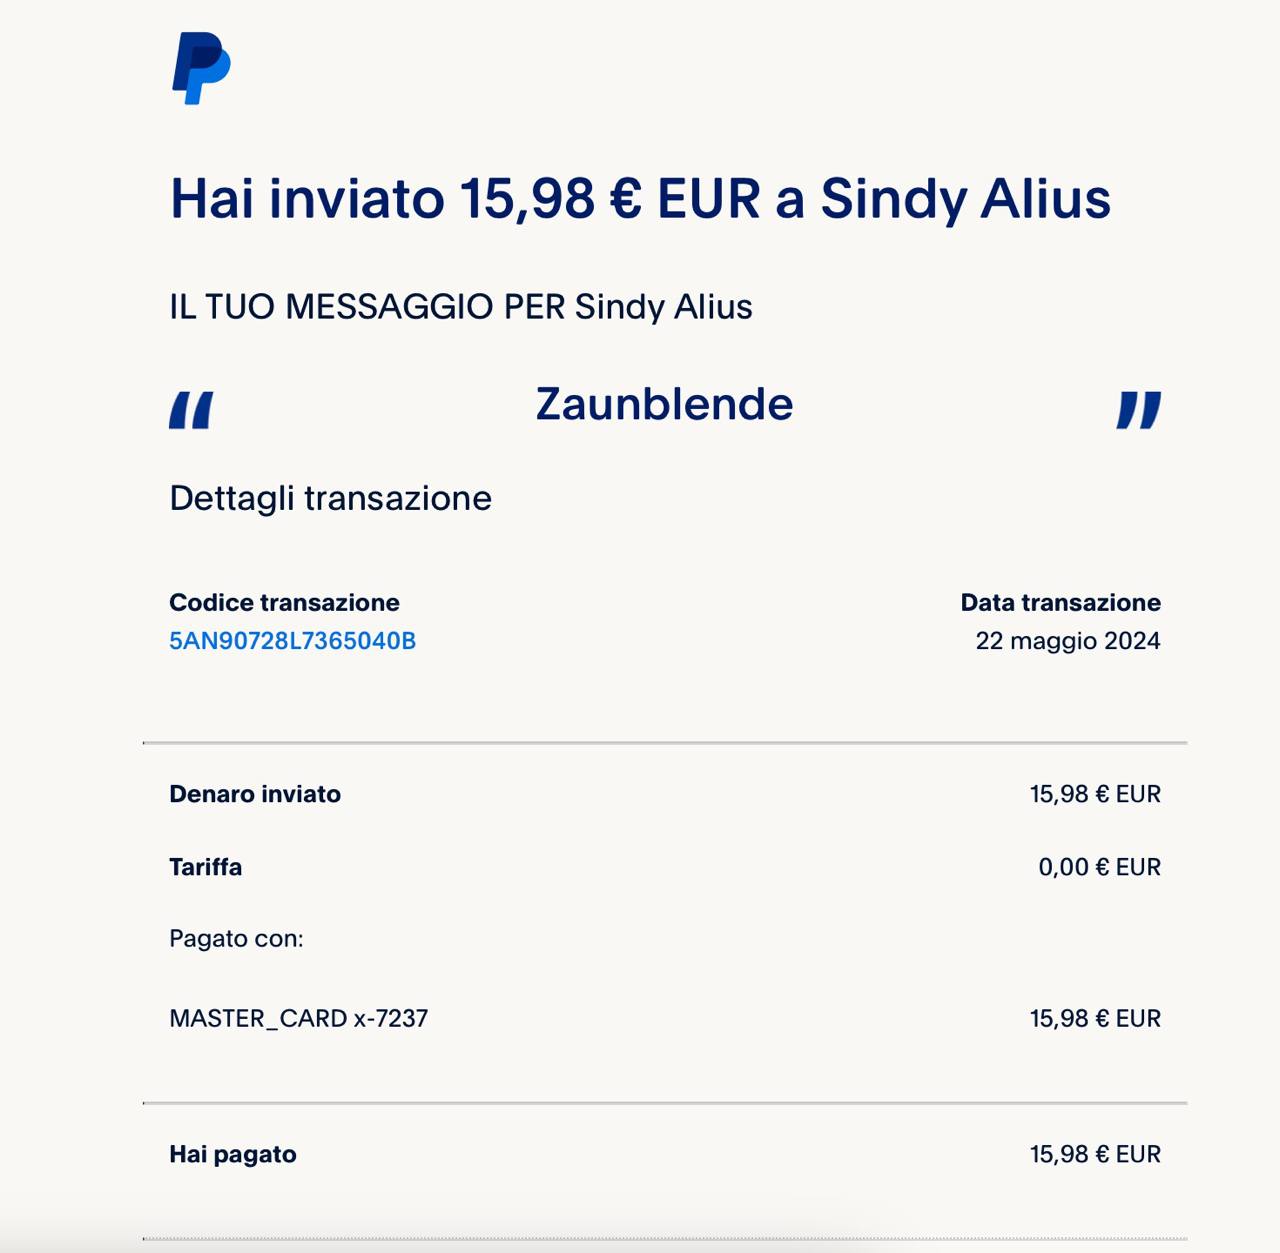Click the Hai pagato total 15,98 € EUR

(1095, 1155)
